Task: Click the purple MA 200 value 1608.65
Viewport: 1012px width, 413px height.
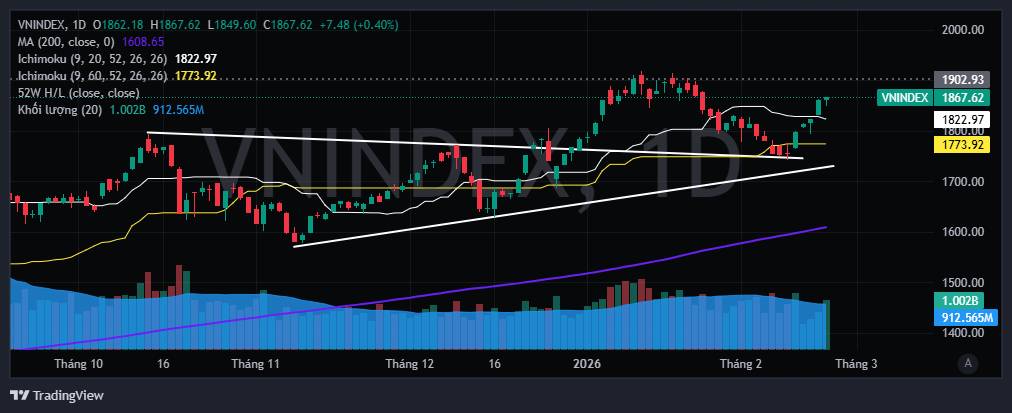Action: pyautogui.click(x=143, y=41)
